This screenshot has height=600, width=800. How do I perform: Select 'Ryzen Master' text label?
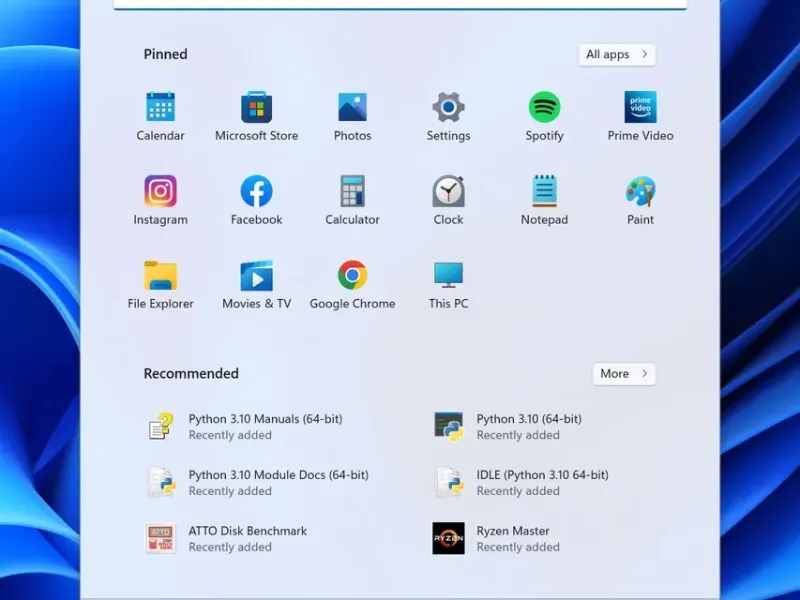point(513,531)
